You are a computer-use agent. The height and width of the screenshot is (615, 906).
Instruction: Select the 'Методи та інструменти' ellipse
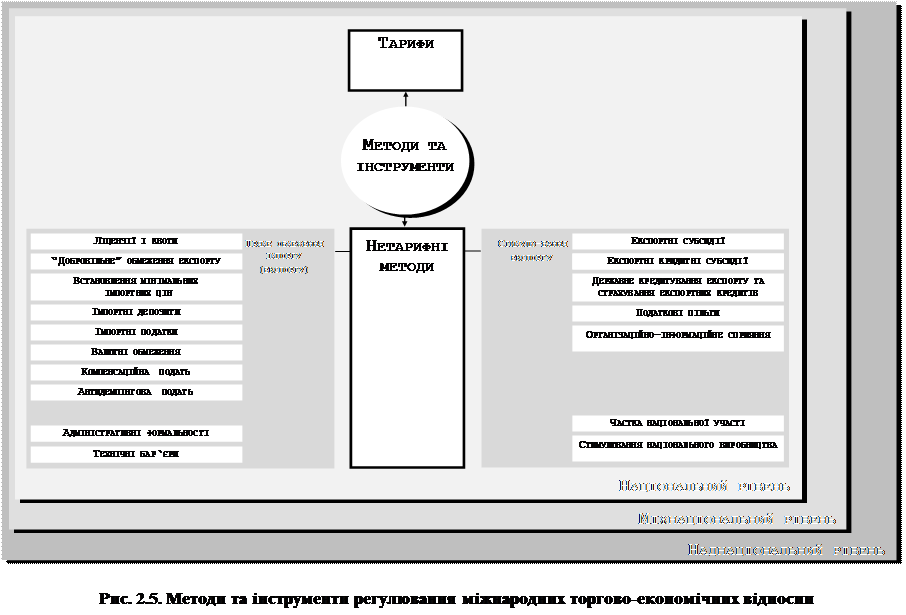(x=406, y=160)
